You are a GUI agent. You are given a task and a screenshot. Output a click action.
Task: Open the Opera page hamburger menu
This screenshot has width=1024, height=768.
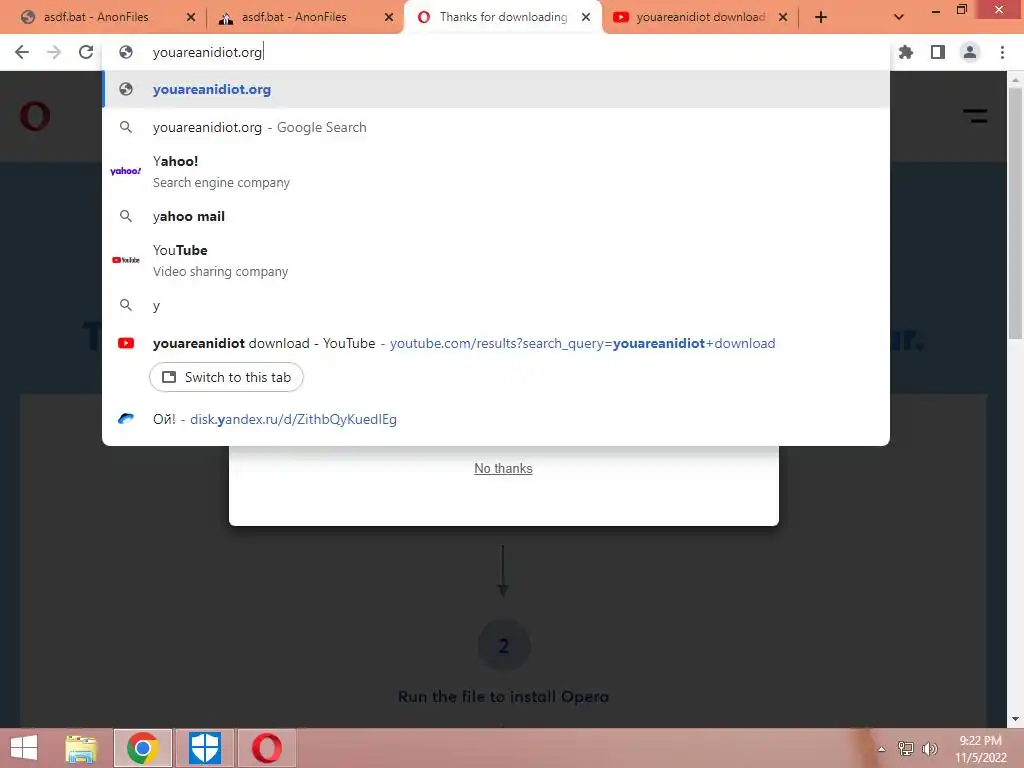coord(975,116)
